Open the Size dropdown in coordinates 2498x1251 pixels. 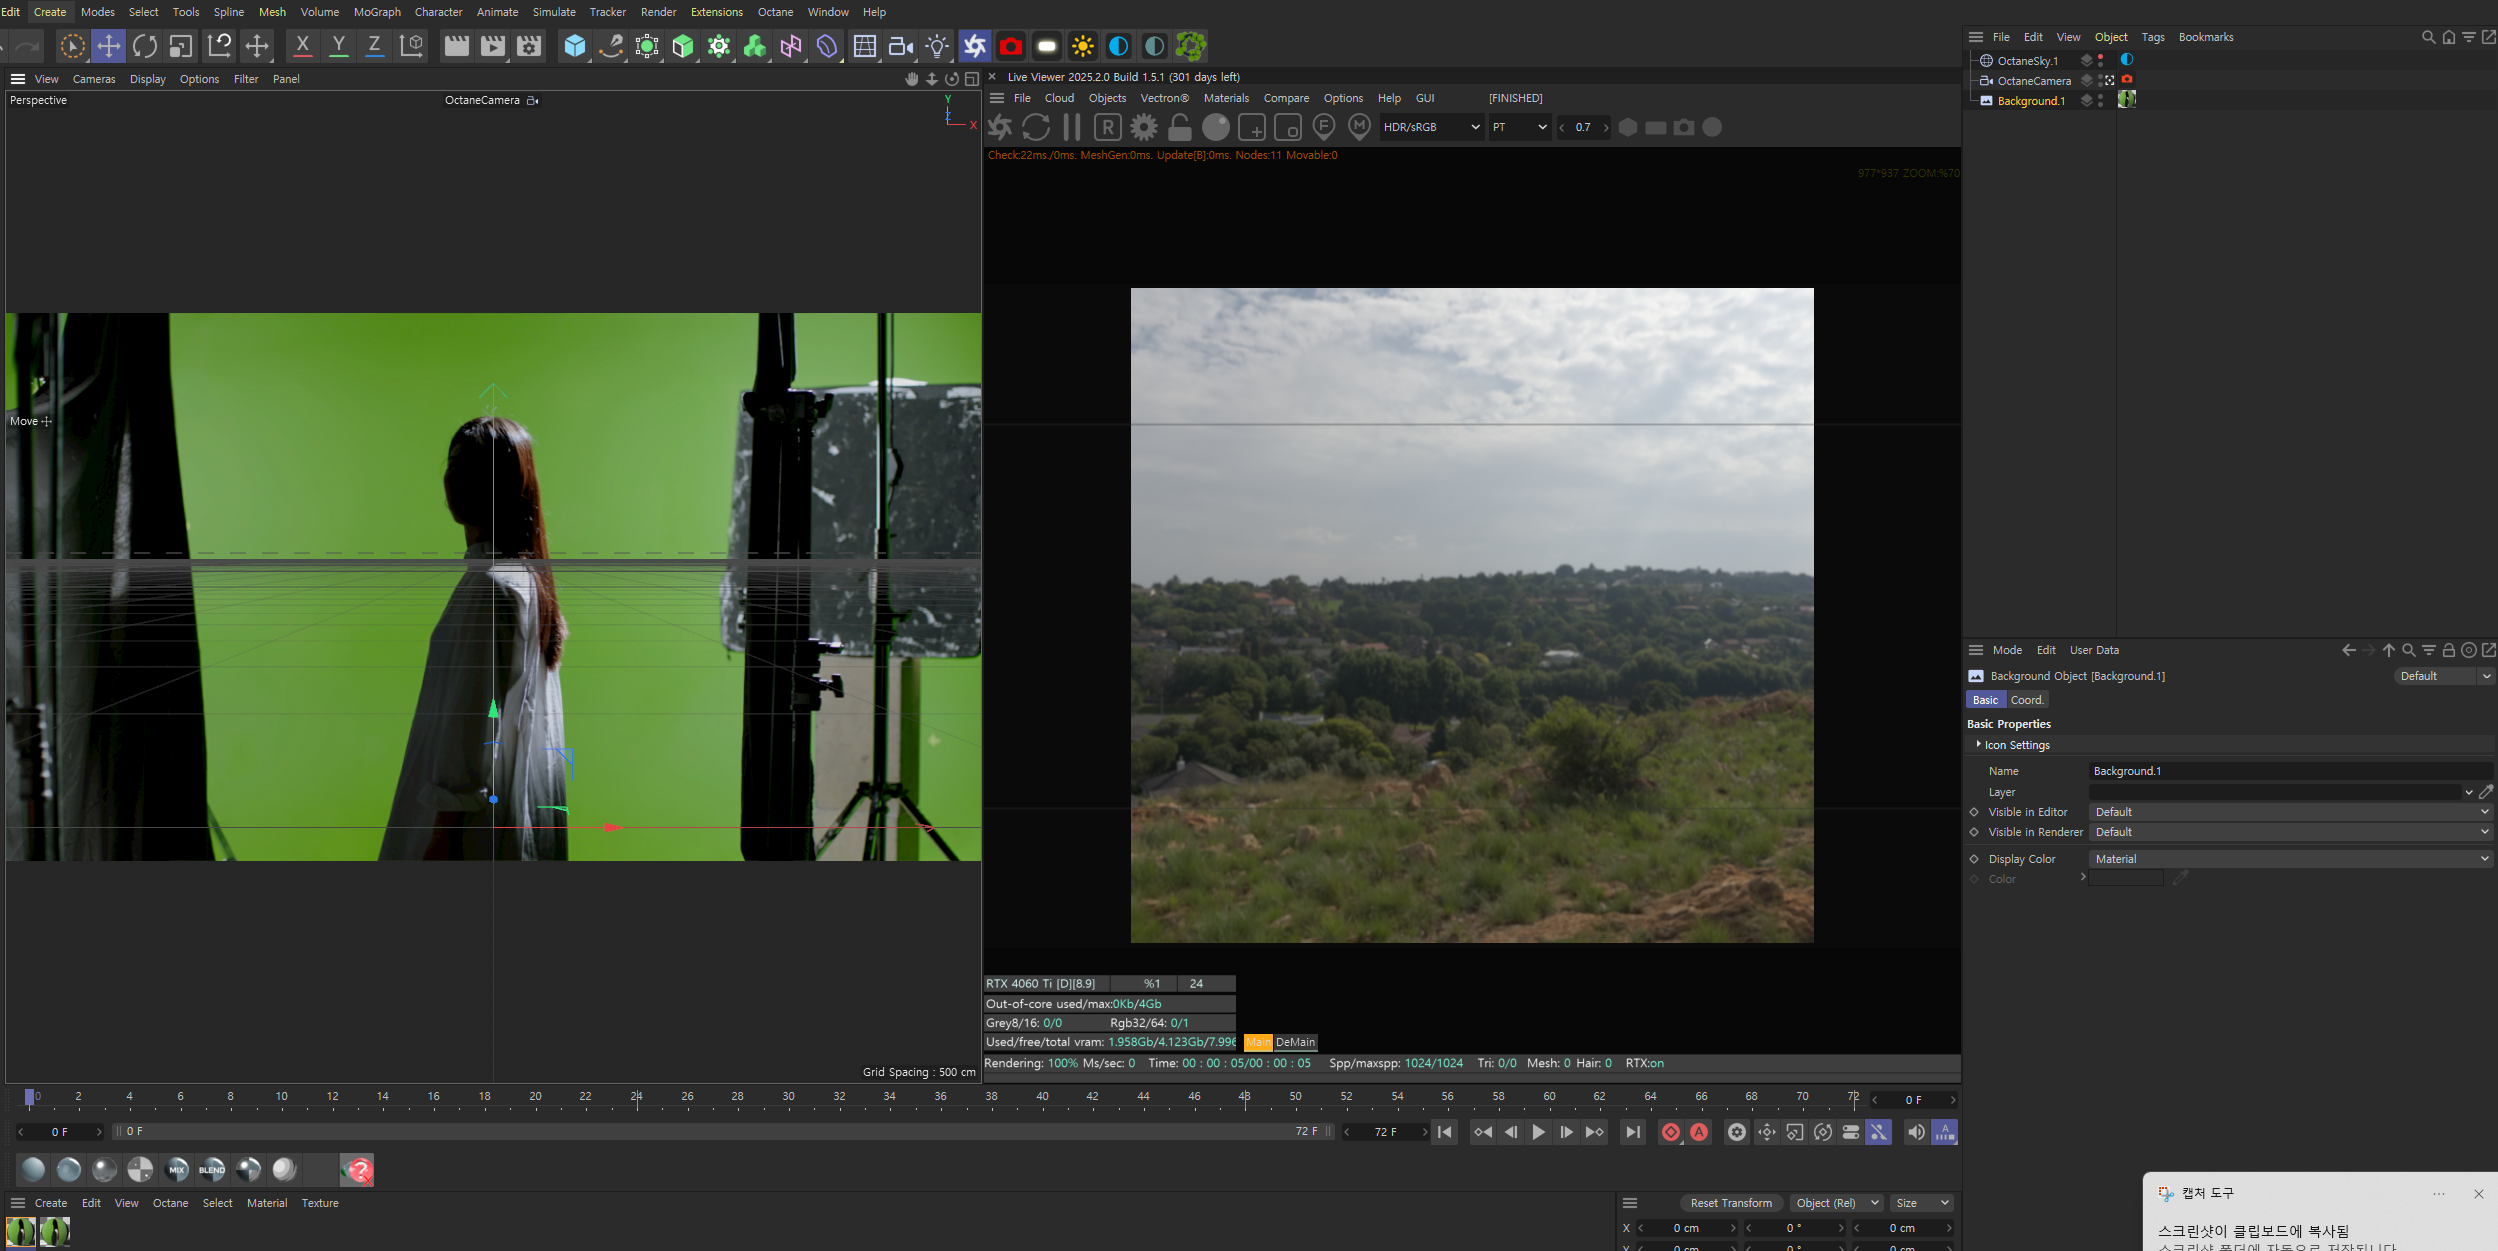pyautogui.click(x=1922, y=1203)
